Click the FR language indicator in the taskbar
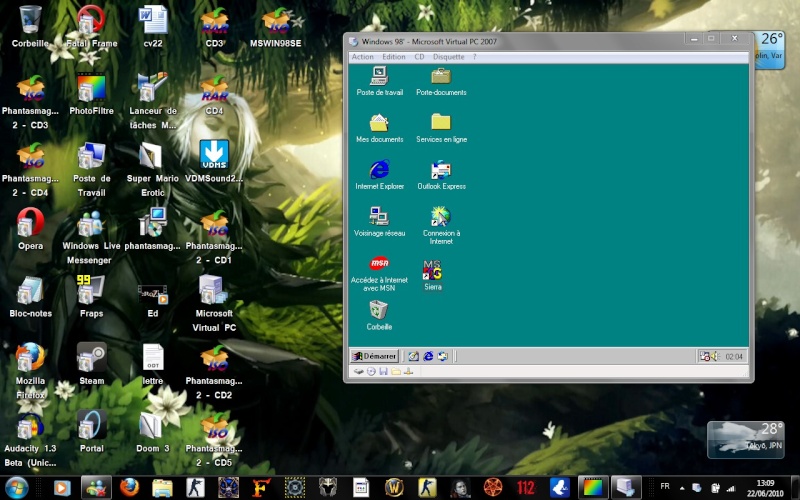The image size is (800, 500). [x=665, y=486]
